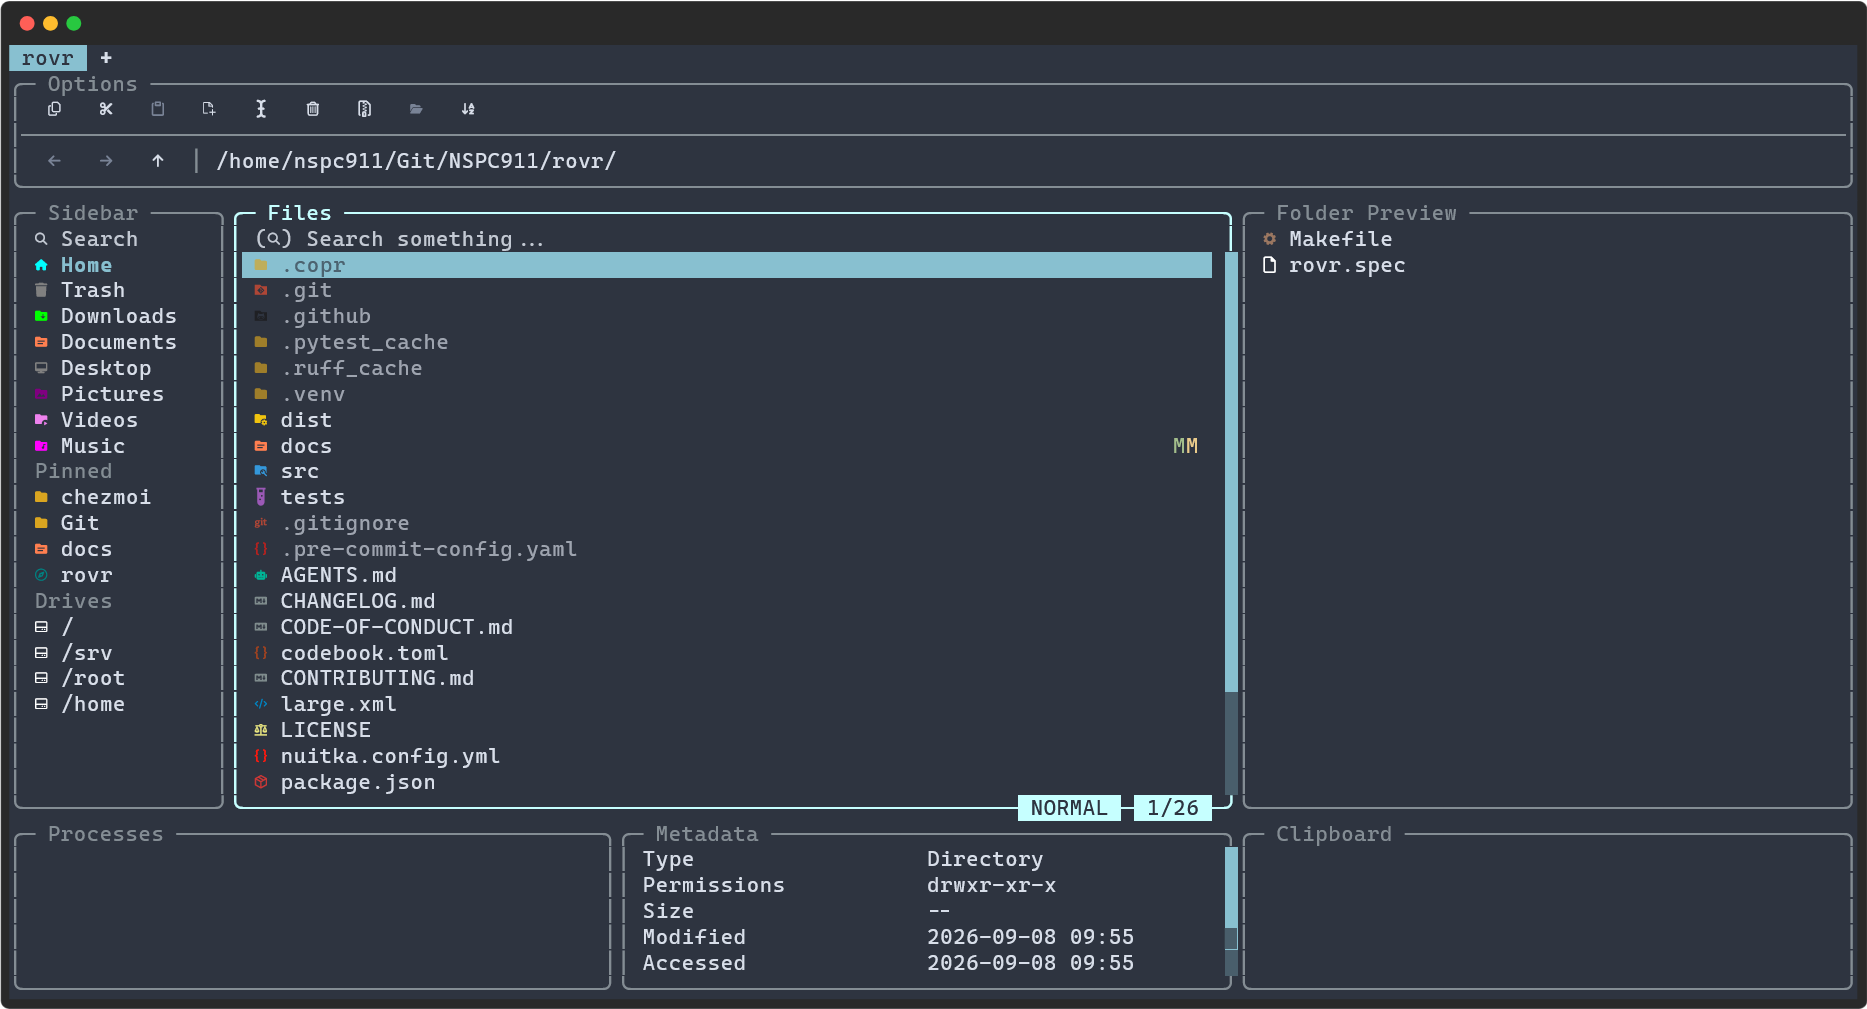Select the .git folder row
This screenshot has height=1009, width=1867.
[727, 290]
